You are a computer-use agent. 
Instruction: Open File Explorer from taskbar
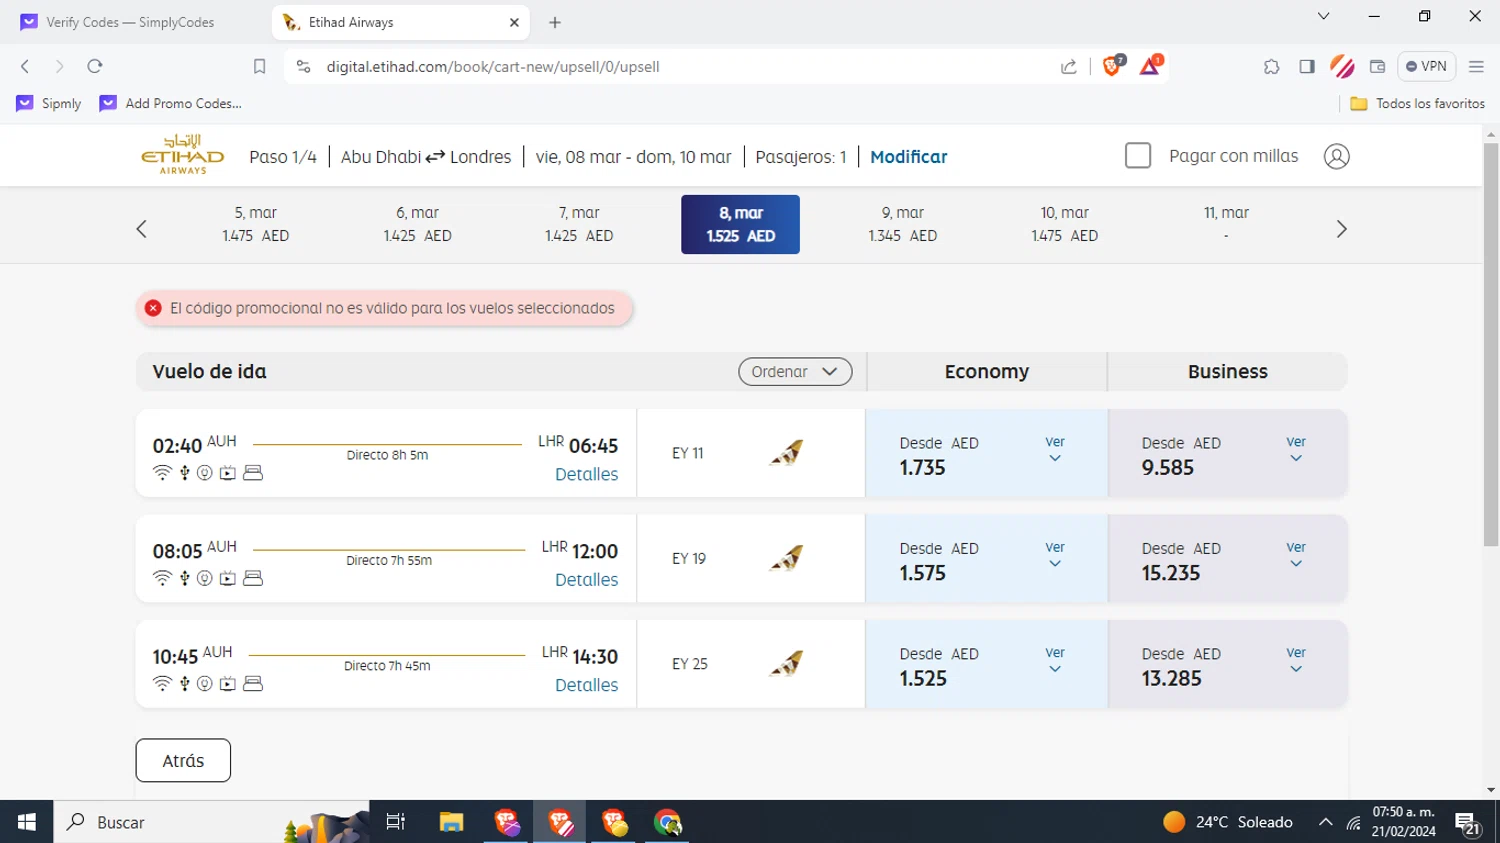click(x=451, y=822)
